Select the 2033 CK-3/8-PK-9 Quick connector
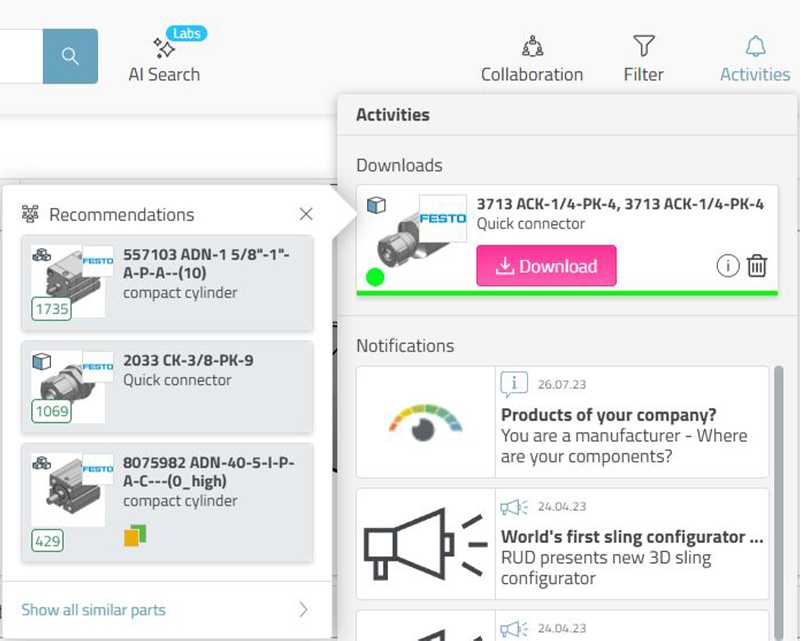Screen dimensions: 801x641 [x=167, y=387]
